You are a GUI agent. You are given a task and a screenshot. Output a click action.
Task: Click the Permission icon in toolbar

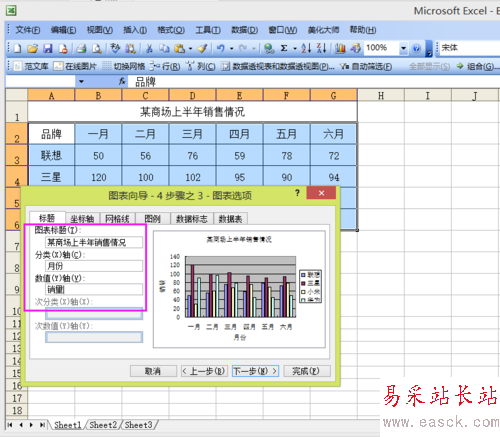[x=63, y=49]
